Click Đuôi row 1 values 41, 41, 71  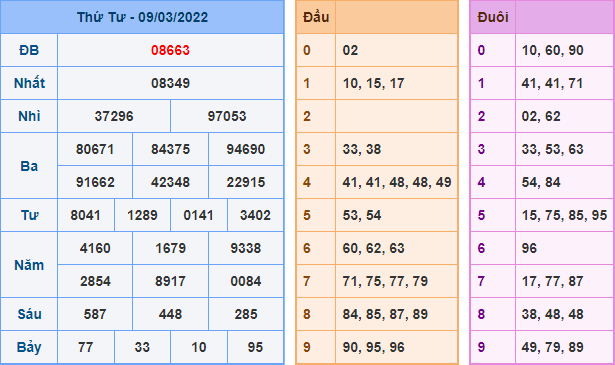pos(552,83)
